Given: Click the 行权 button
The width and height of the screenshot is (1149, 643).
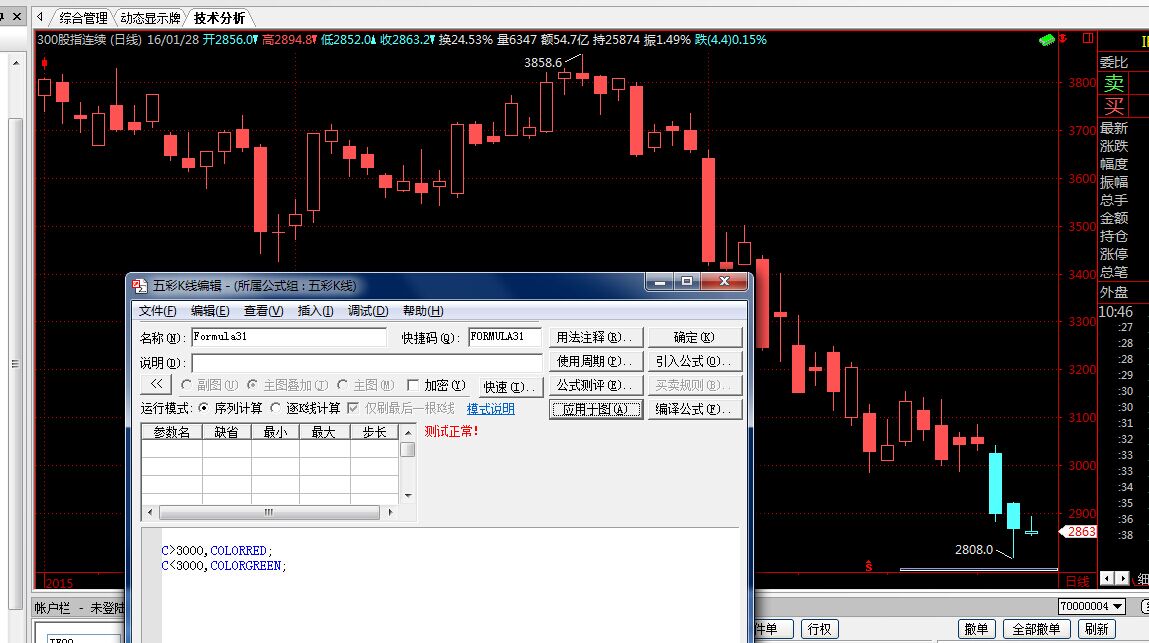Looking at the screenshot, I should coord(819,629).
